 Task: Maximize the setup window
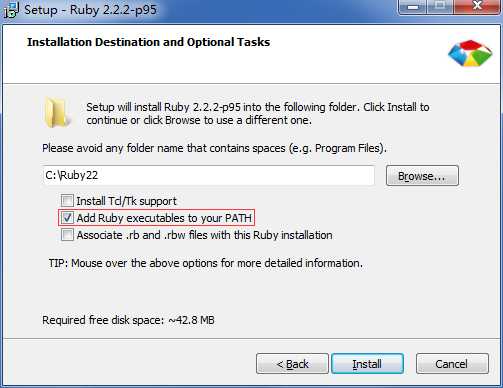(x=440, y=6)
